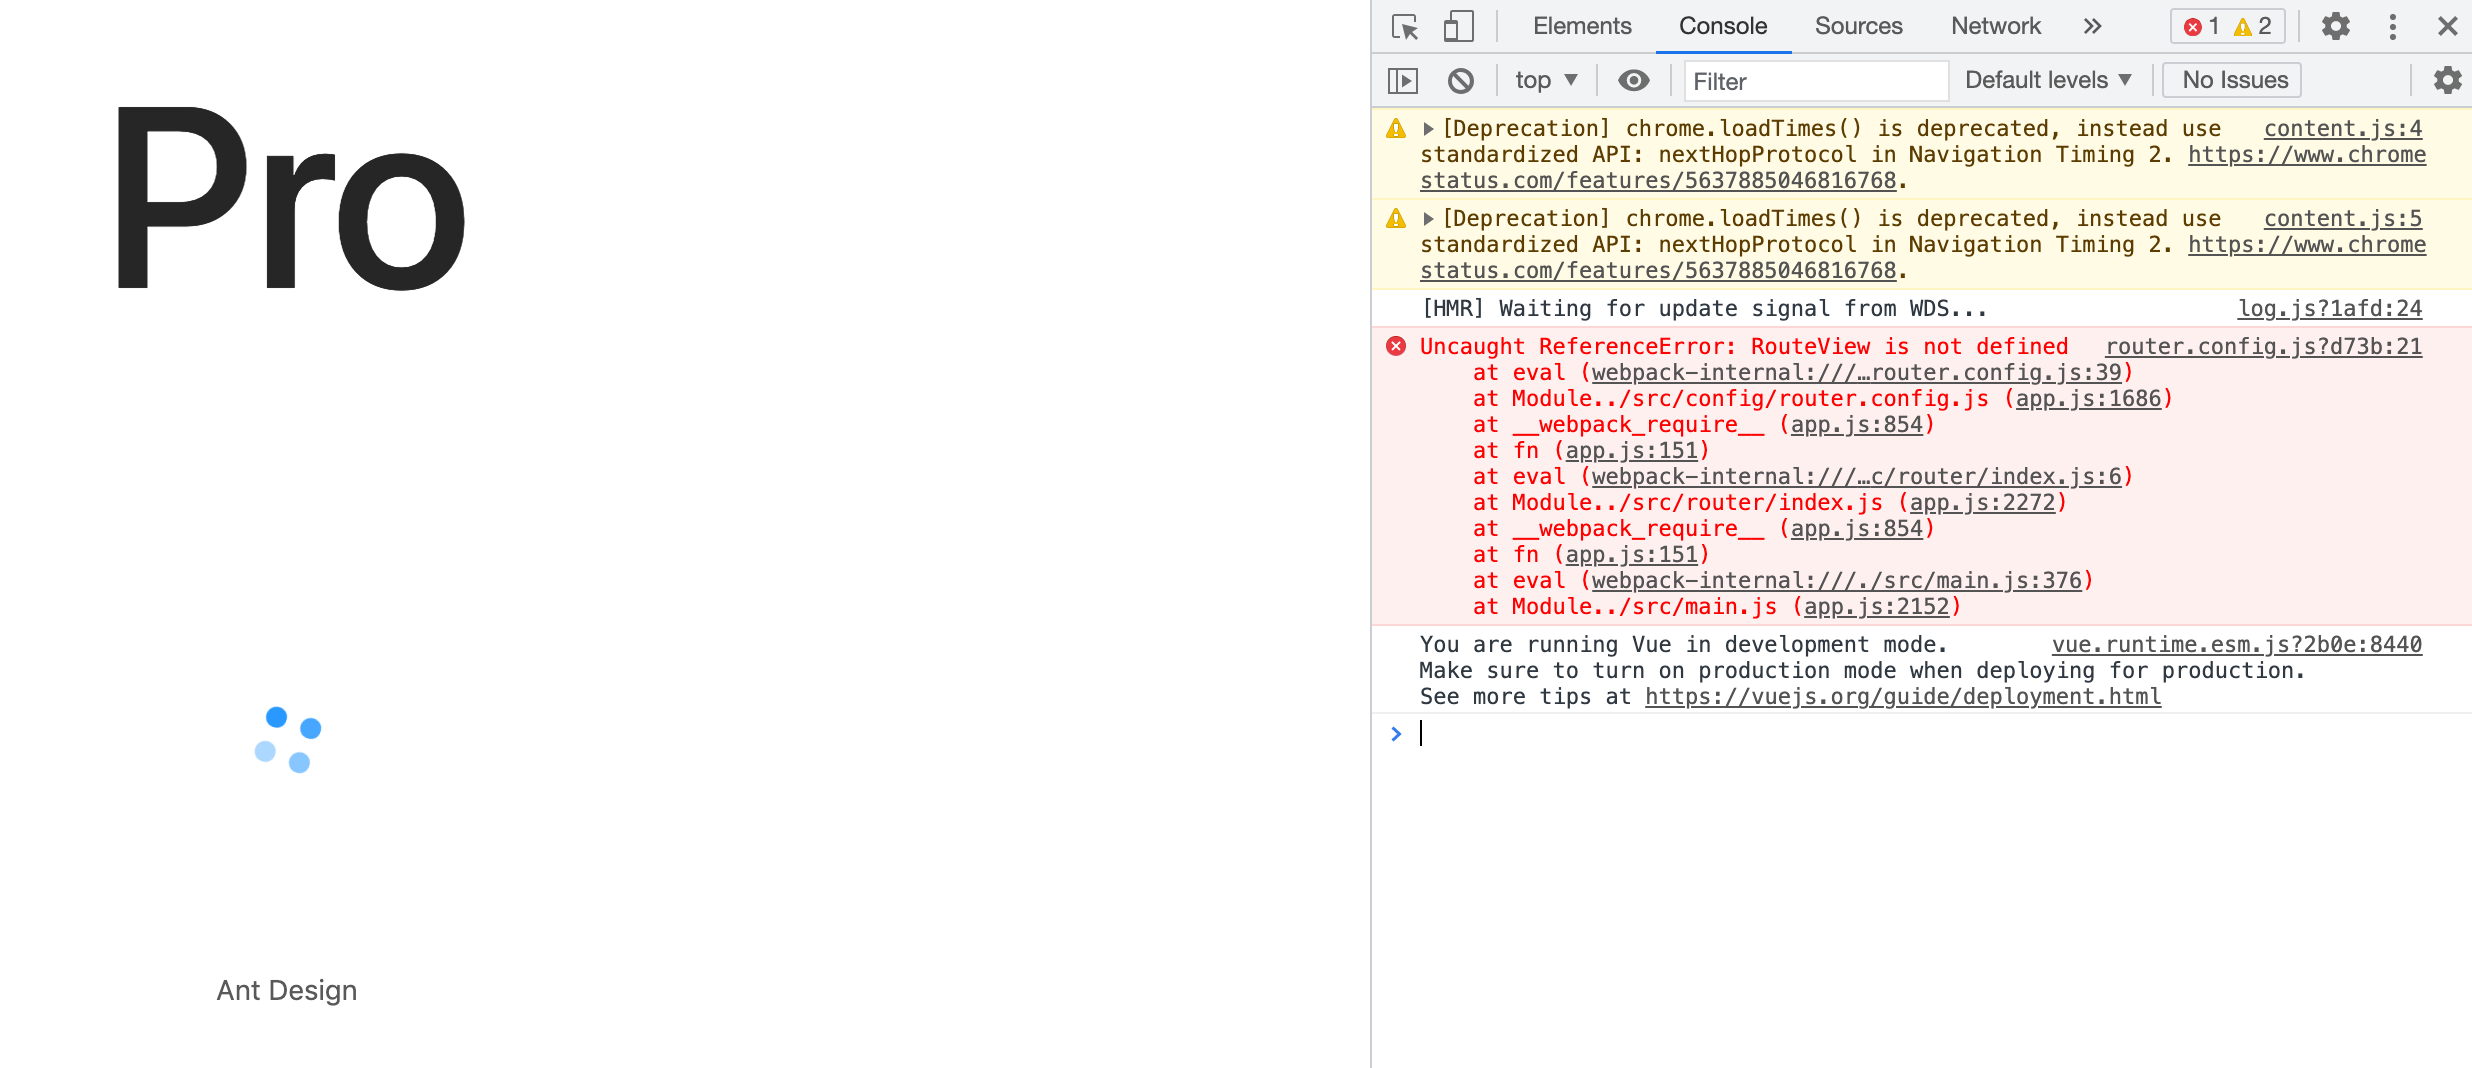Open the app.js:2272 stack trace link
This screenshot has height=1068, width=2472.
point(1982,503)
